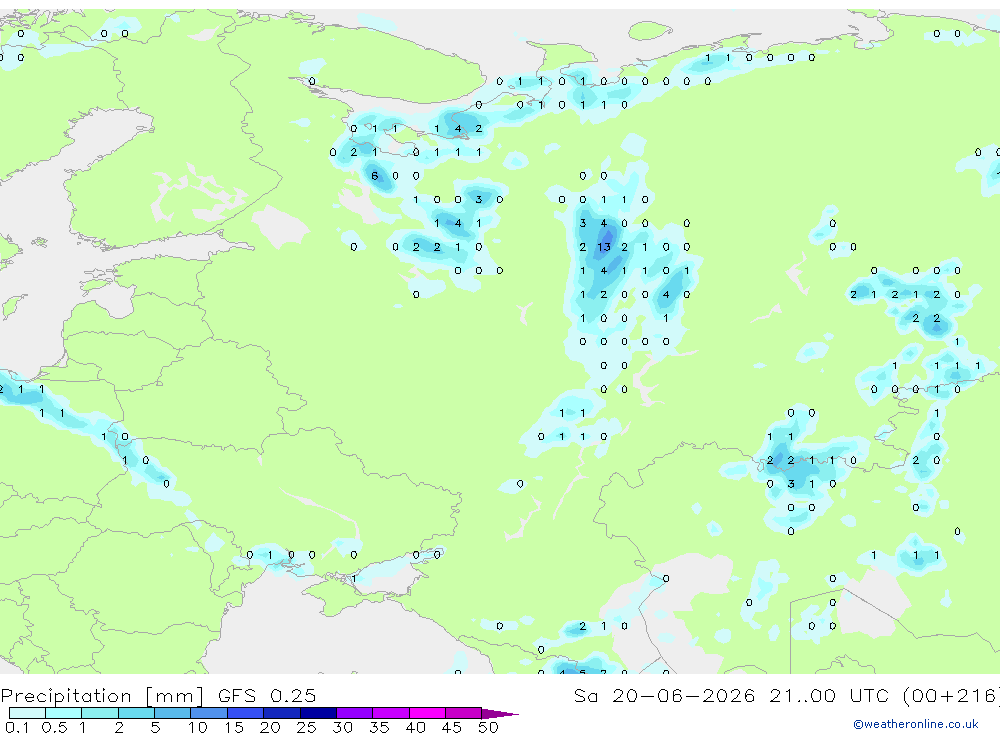
Task: Select the legend label "25"
Action: [x=306, y=727]
